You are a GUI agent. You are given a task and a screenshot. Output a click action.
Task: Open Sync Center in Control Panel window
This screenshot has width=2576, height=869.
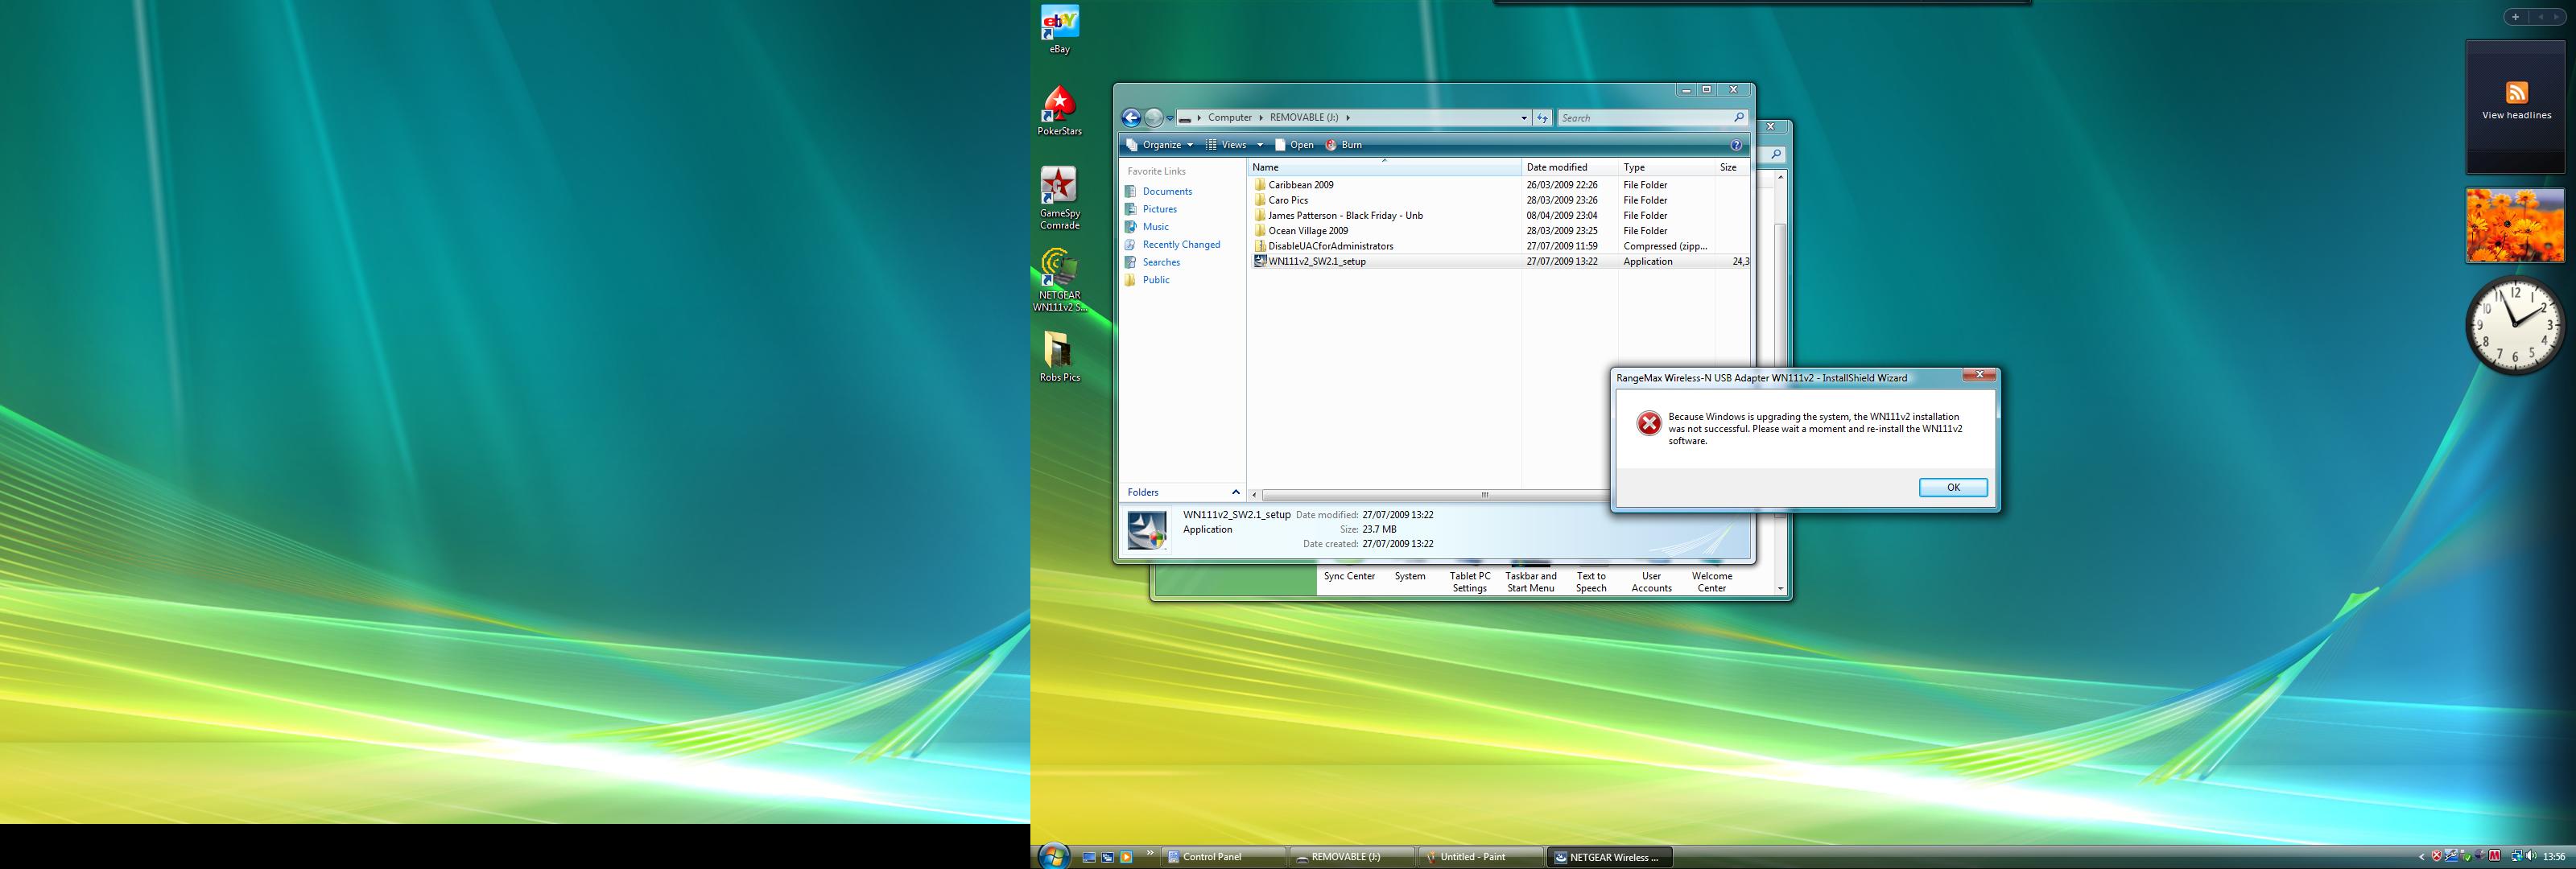[1349, 577]
